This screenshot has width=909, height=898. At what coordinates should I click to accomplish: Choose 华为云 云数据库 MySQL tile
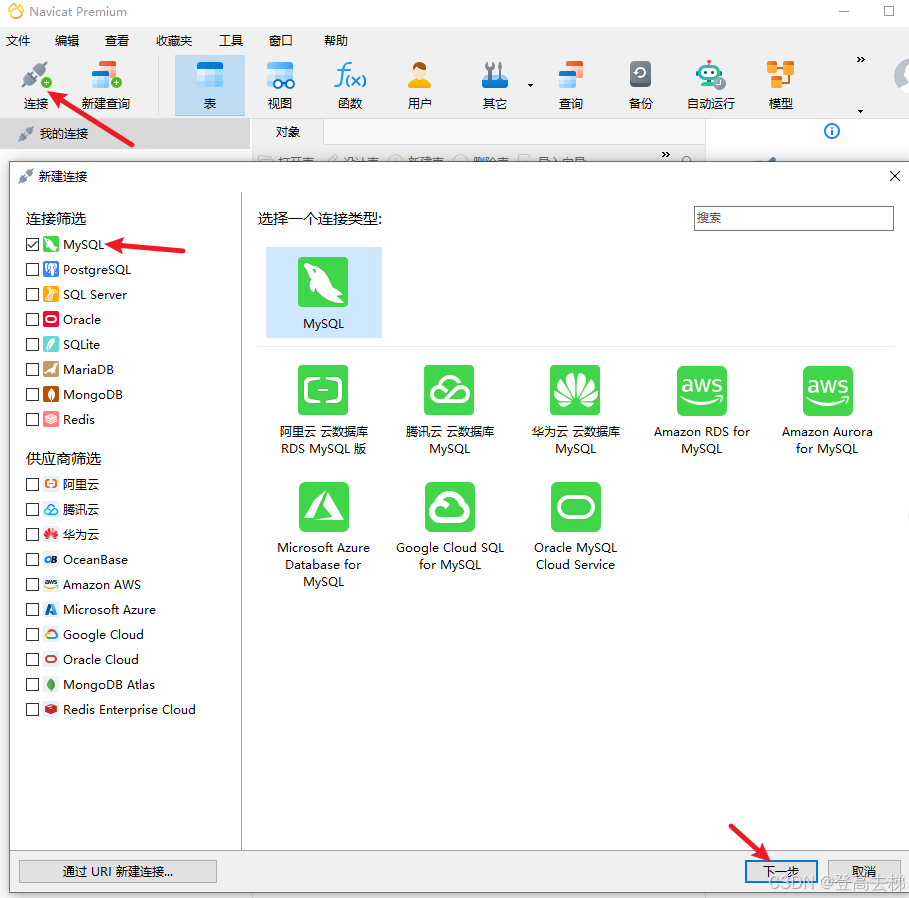(x=575, y=410)
